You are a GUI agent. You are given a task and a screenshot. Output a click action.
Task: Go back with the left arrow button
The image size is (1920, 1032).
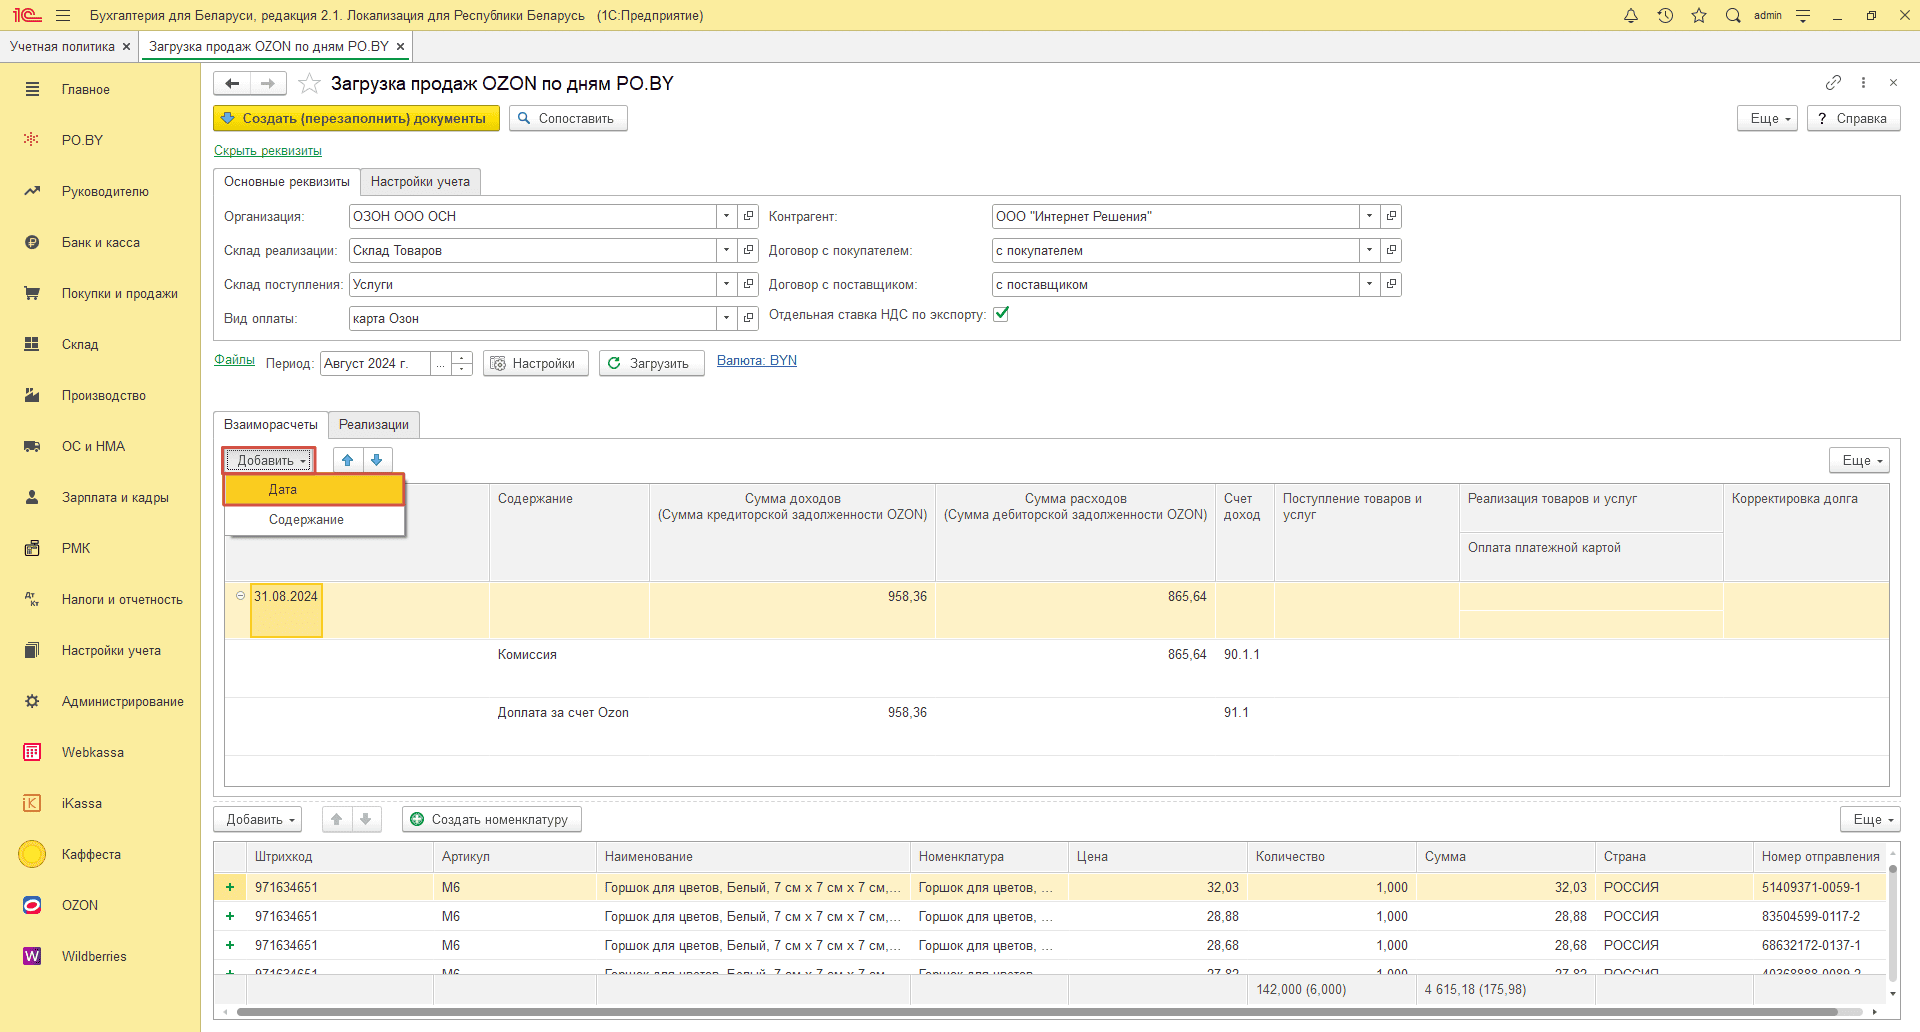pos(232,83)
